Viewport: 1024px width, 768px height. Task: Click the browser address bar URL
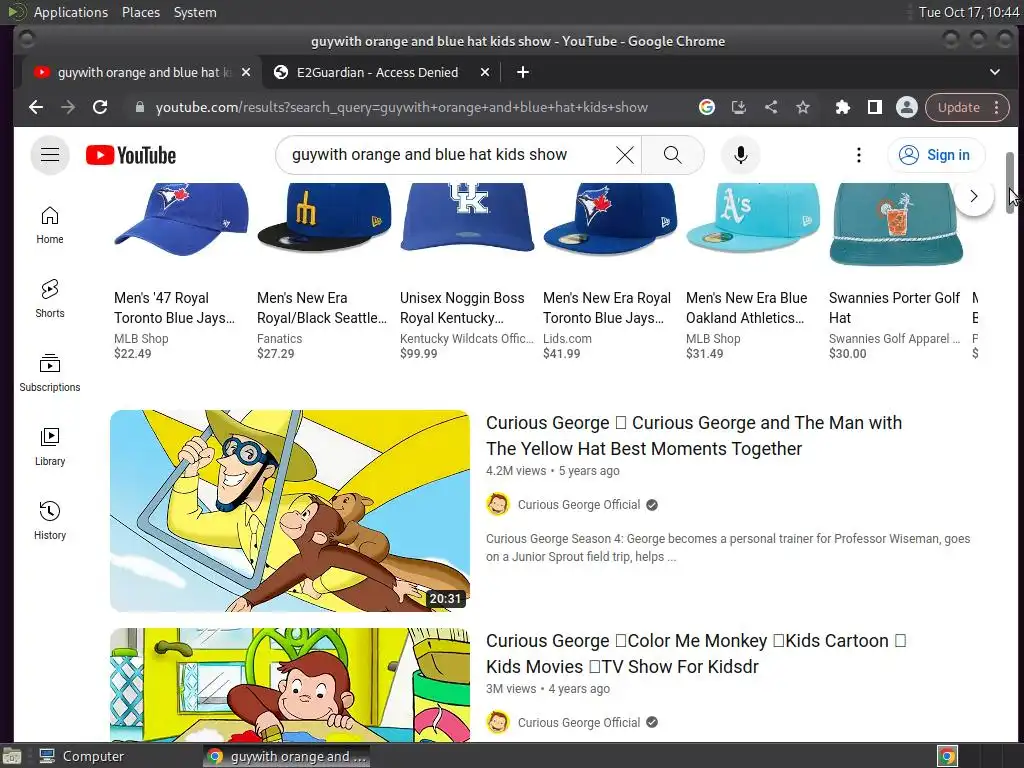point(402,107)
